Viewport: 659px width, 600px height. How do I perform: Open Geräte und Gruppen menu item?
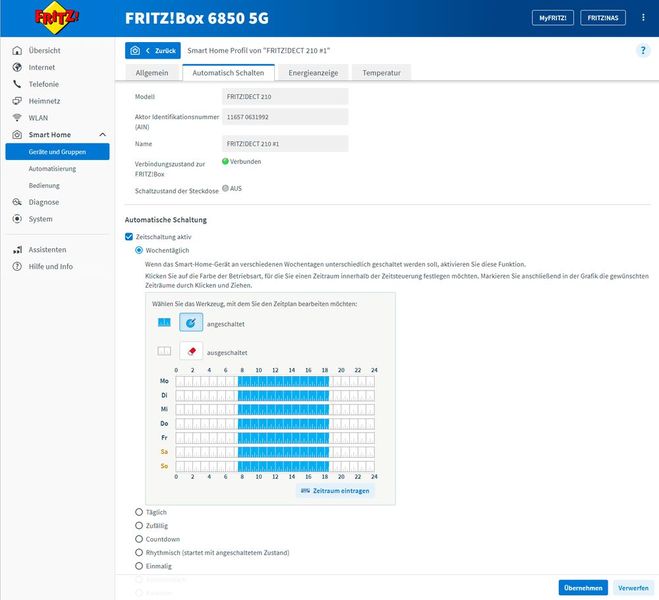pos(57,152)
